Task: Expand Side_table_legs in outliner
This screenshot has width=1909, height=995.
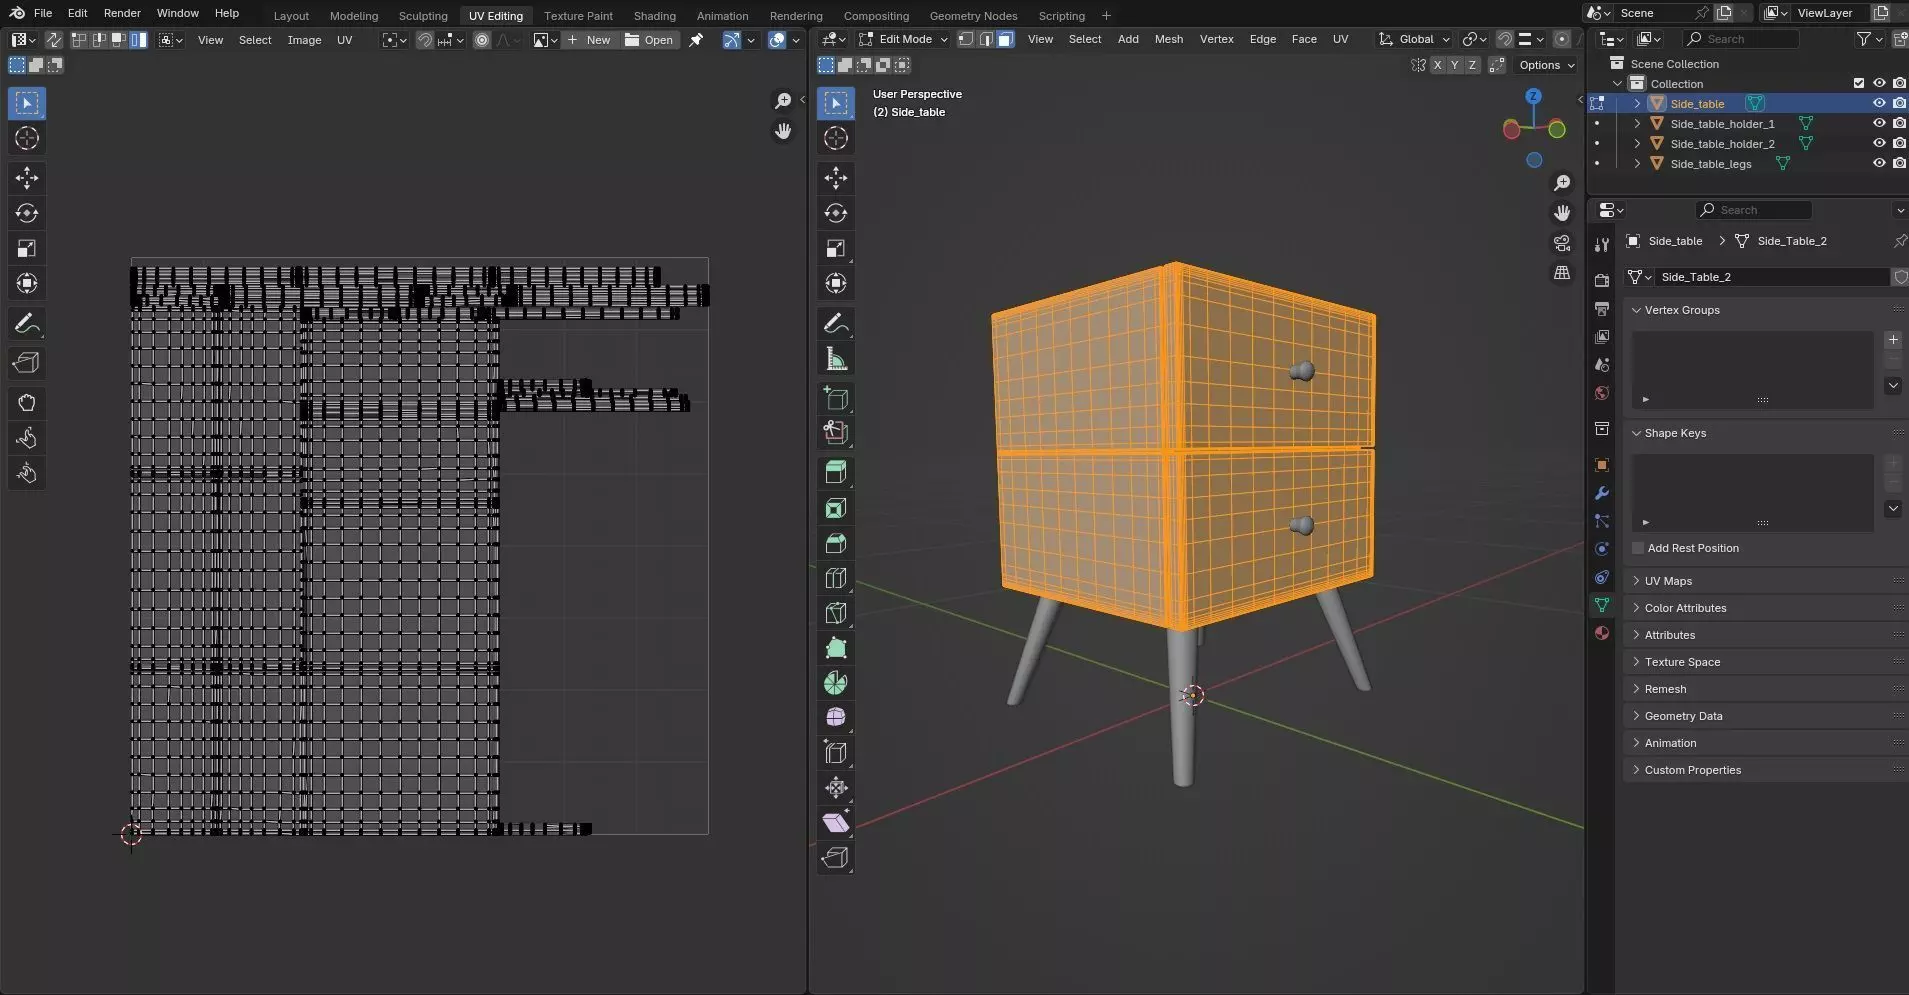Action: point(1637,163)
